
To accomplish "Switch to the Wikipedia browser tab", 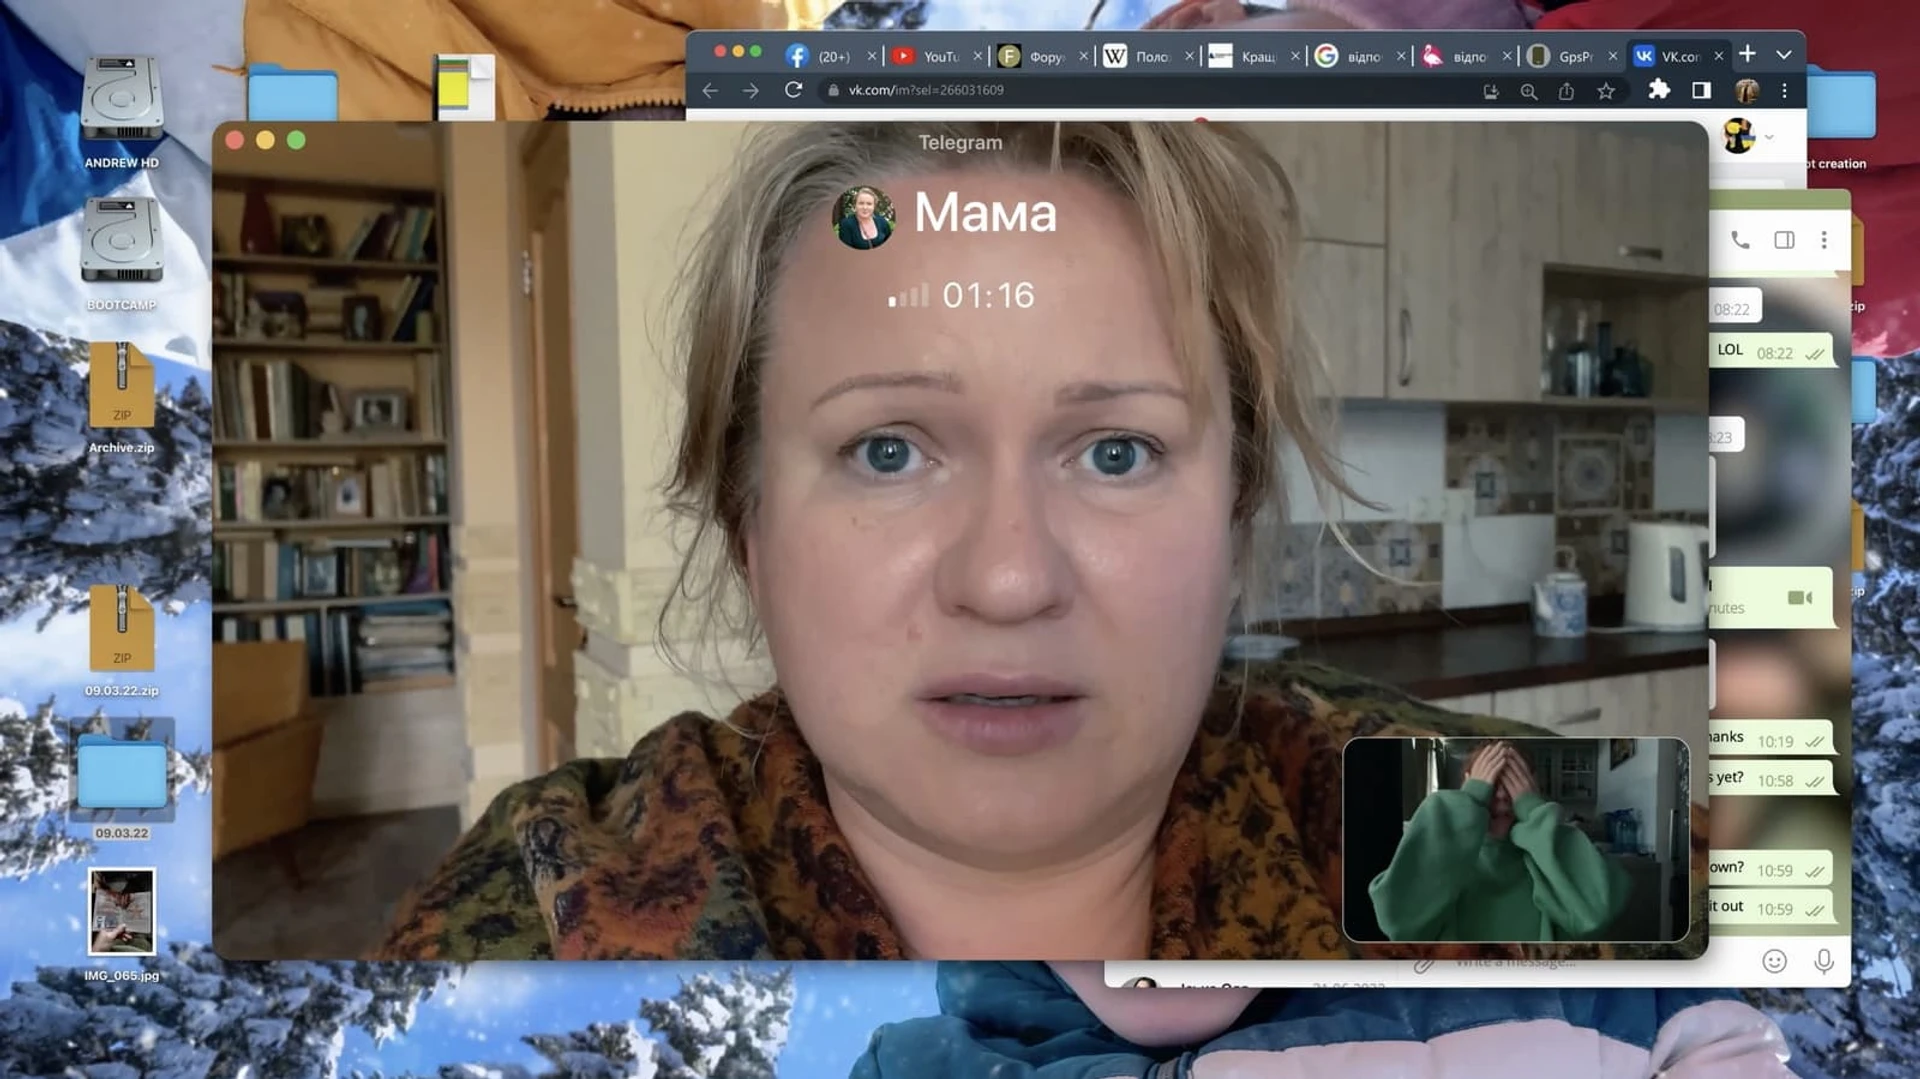I will [1138, 56].
